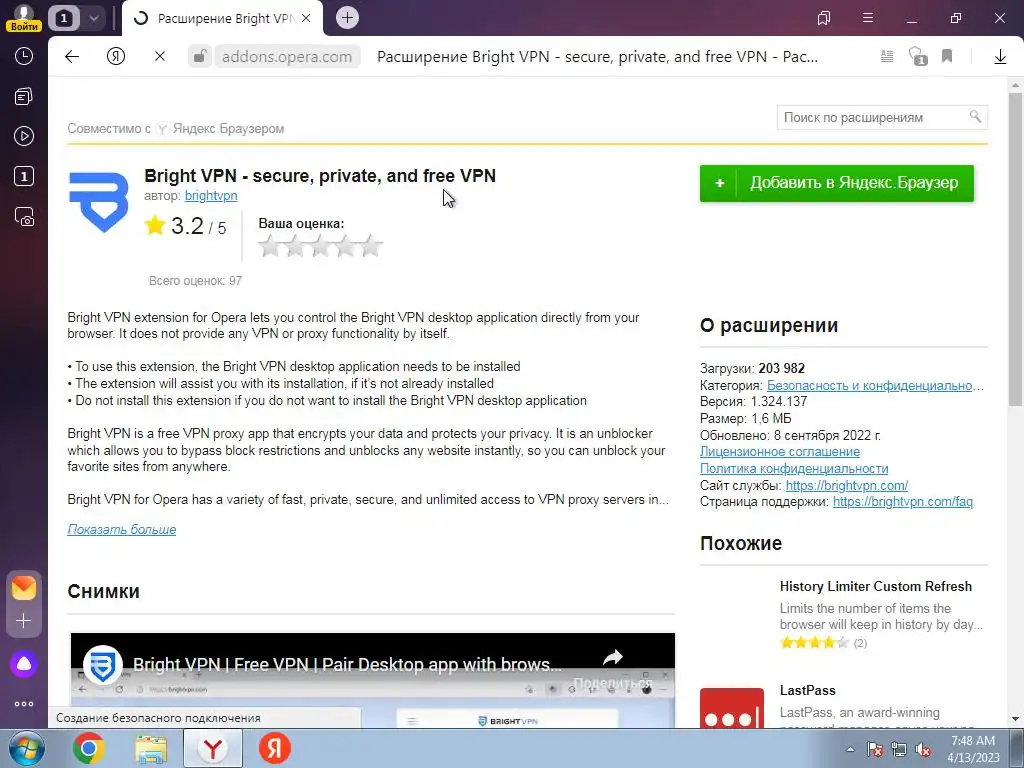Launch Google Chrome from the taskbar

pyautogui.click(x=88, y=748)
